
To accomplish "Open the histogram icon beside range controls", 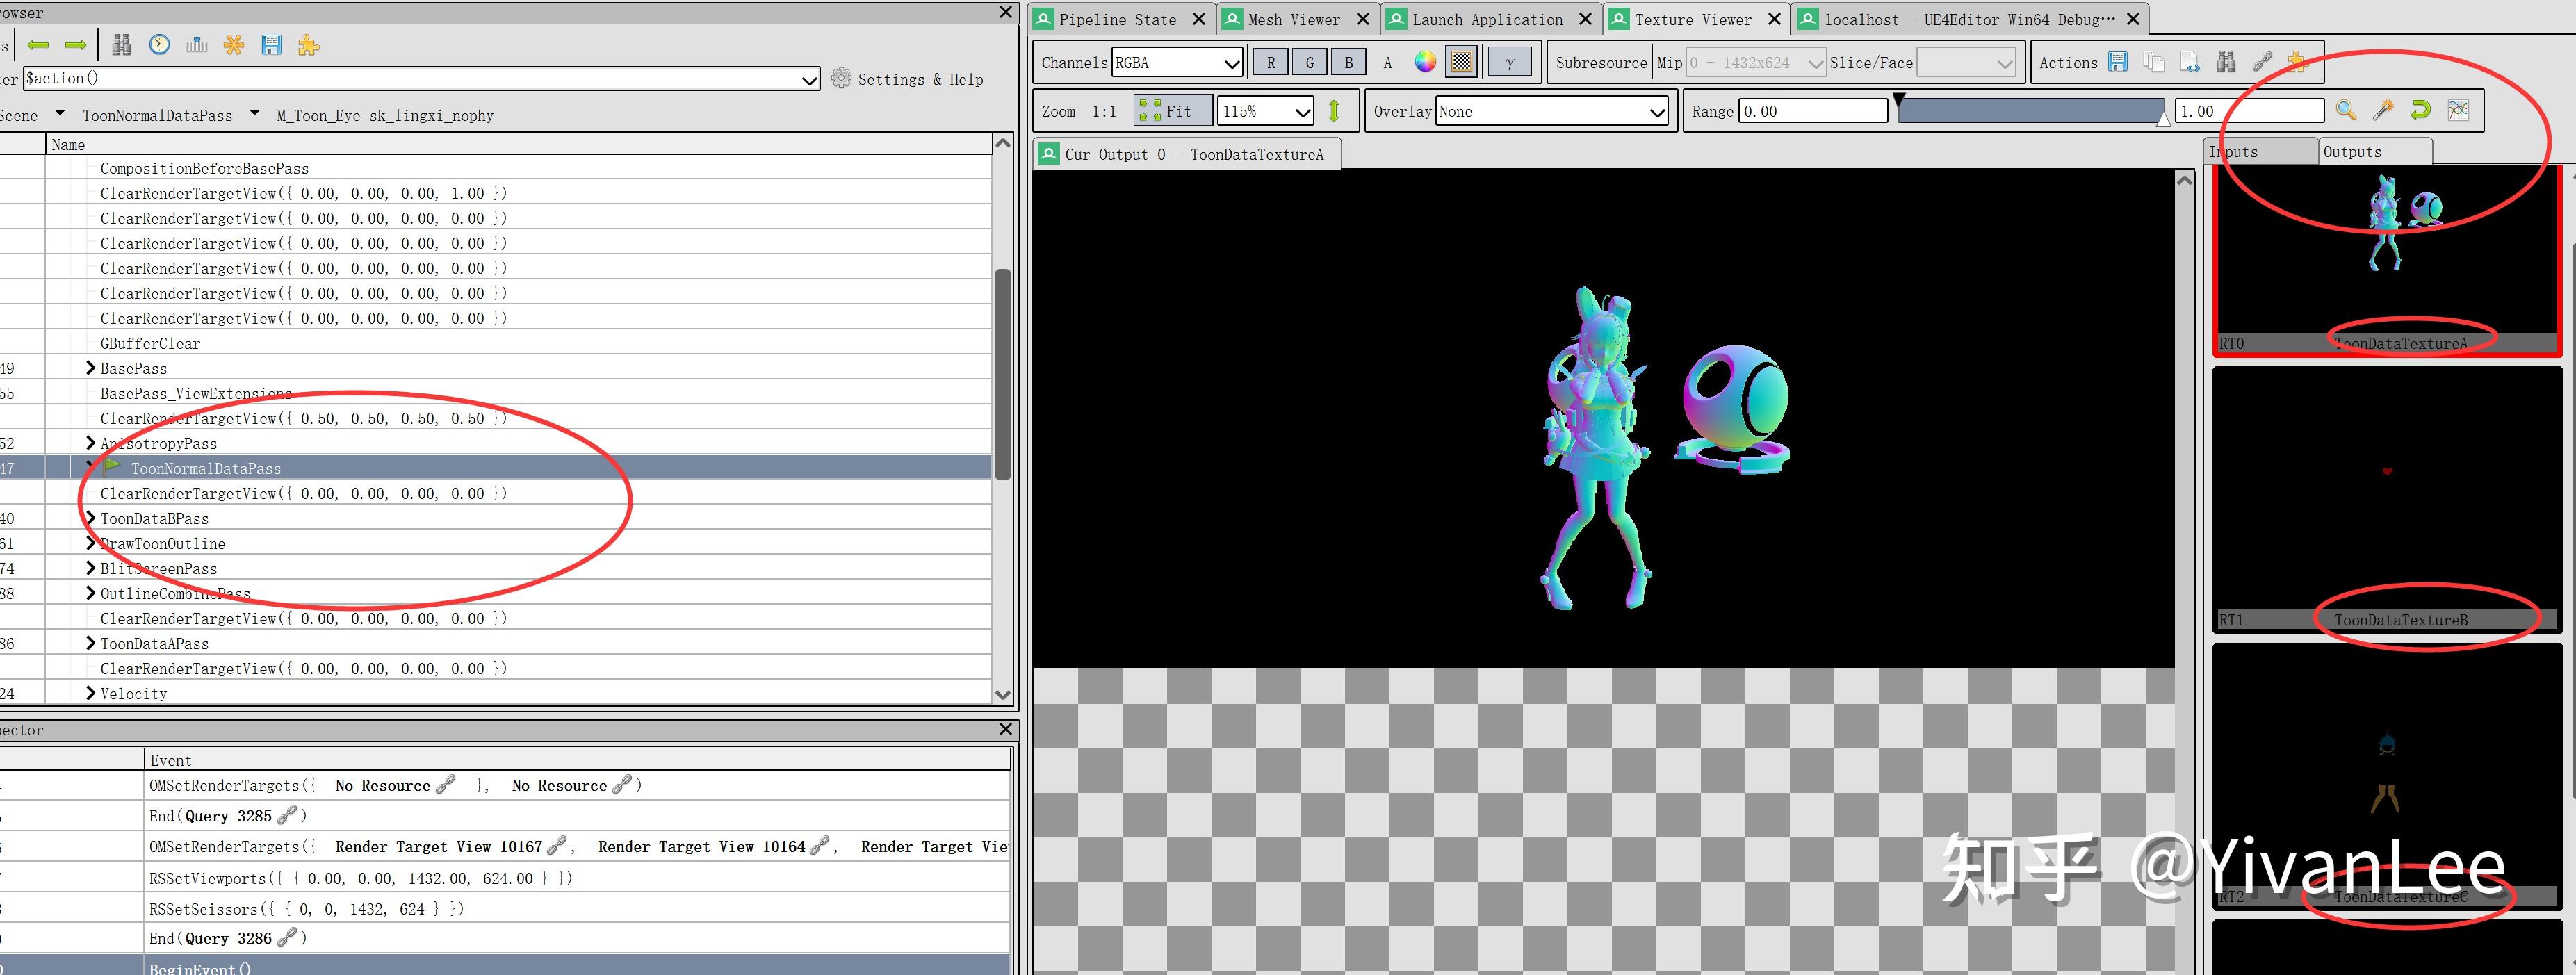I will point(2458,111).
